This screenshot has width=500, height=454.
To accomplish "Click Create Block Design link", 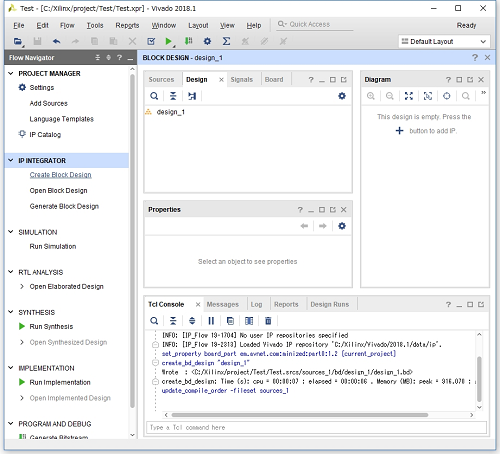I will [x=60, y=175].
